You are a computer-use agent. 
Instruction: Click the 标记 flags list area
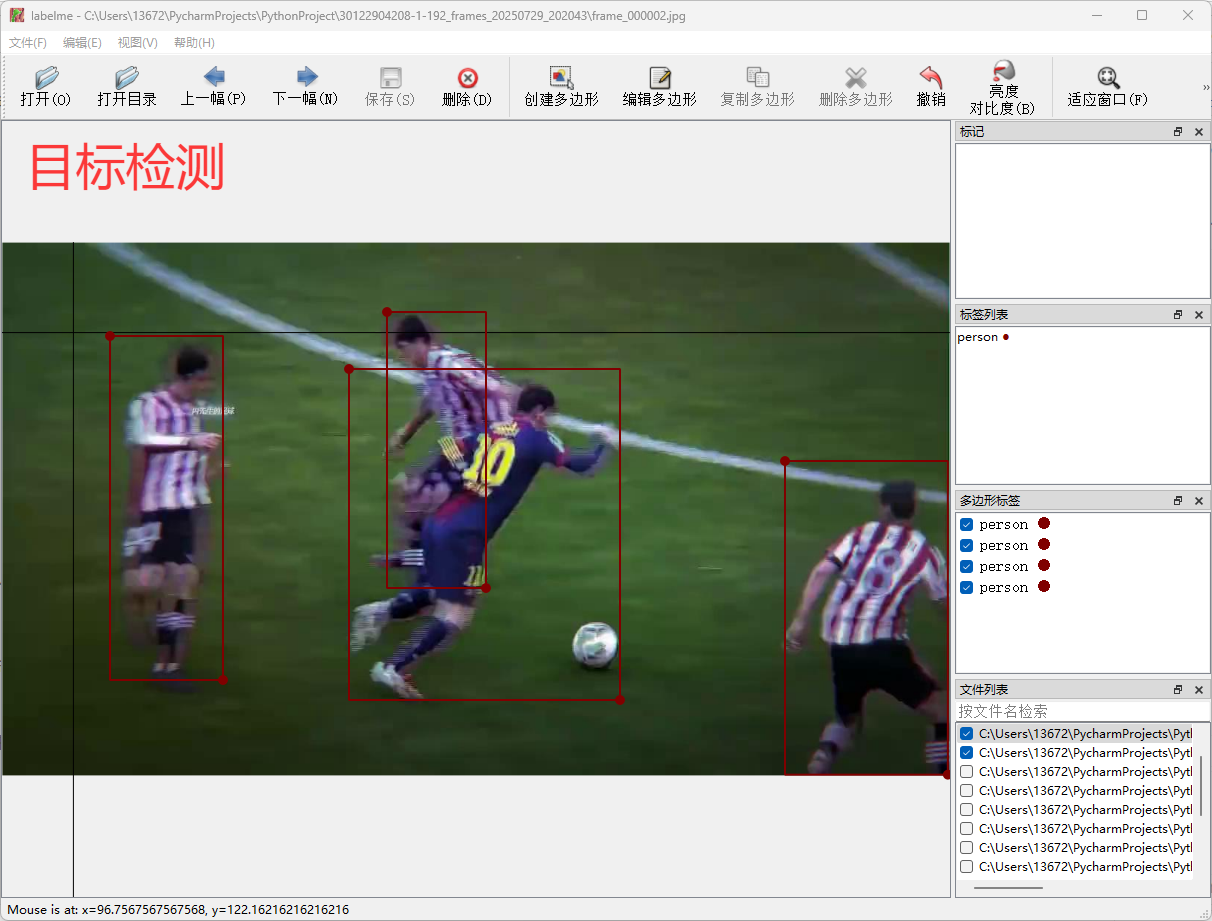(1082, 221)
